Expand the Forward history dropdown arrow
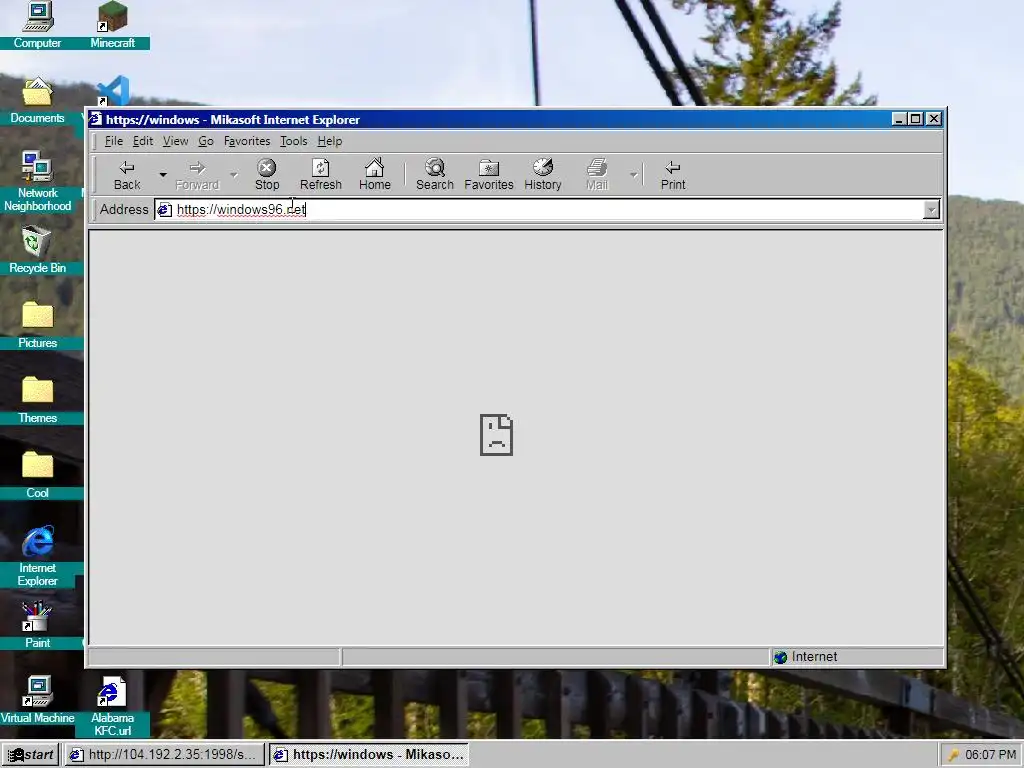This screenshot has height=768, width=1024. (x=234, y=175)
